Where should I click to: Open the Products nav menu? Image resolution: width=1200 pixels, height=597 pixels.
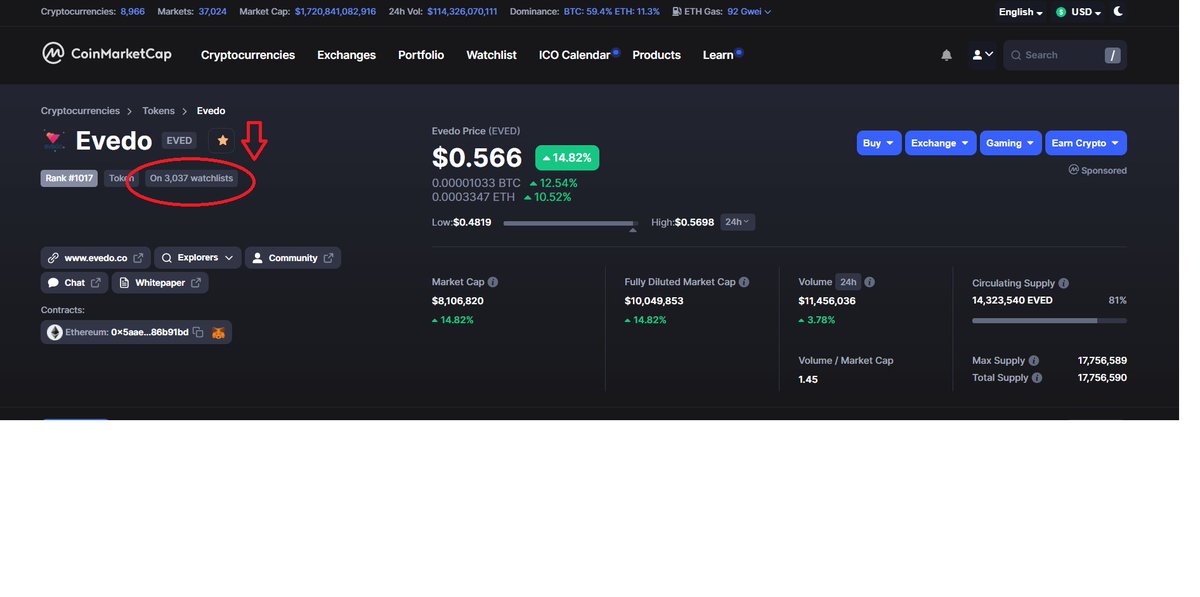tap(656, 55)
